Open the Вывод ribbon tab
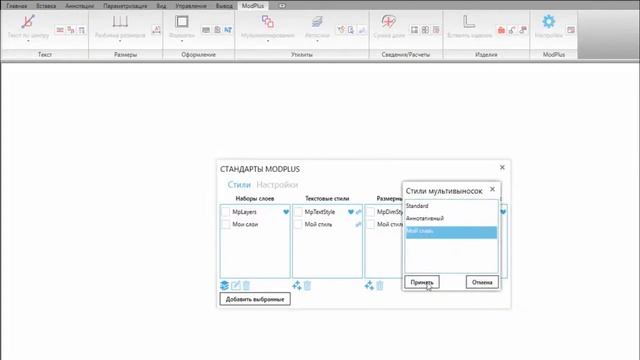Image resolution: width=640 pixels, height=360 pixels. 224,6
